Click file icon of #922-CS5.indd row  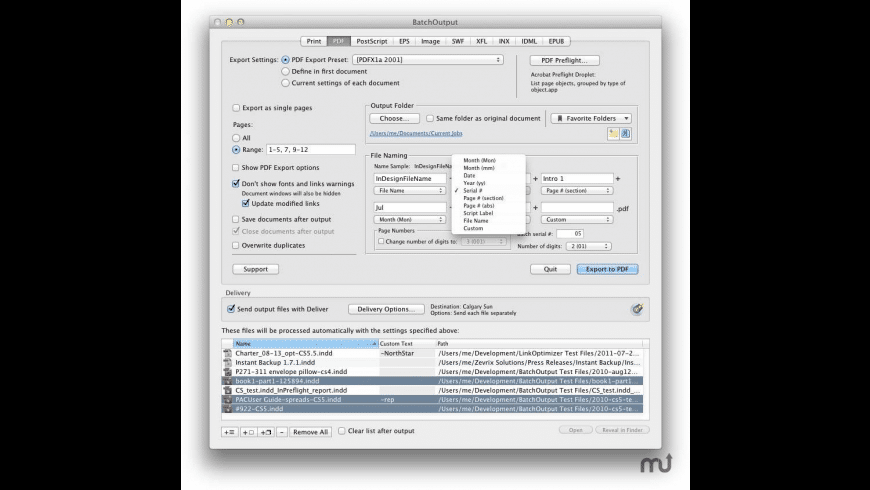227,409
